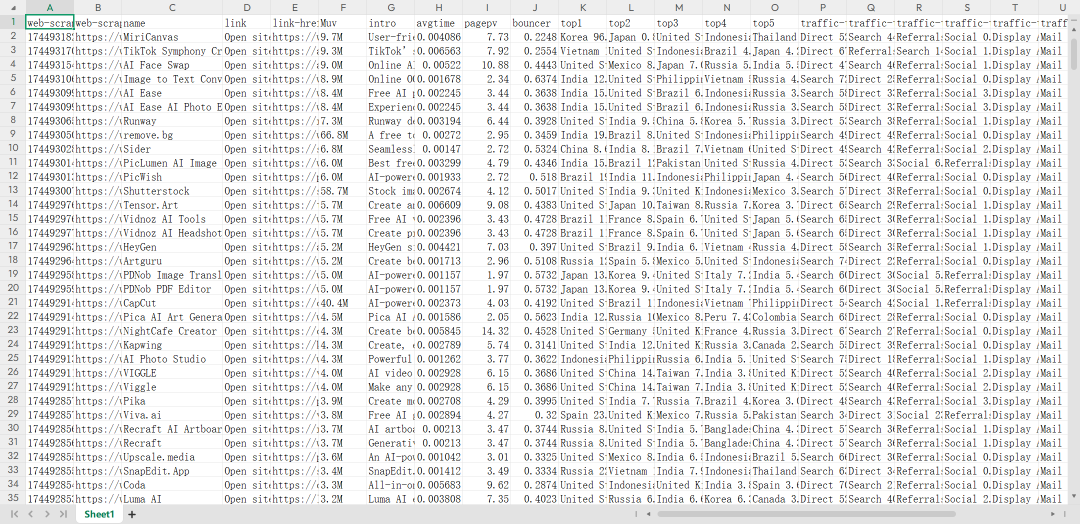
Task: Select the 0.6374 bouncer value cell
Action: click(x=534, y=79)
